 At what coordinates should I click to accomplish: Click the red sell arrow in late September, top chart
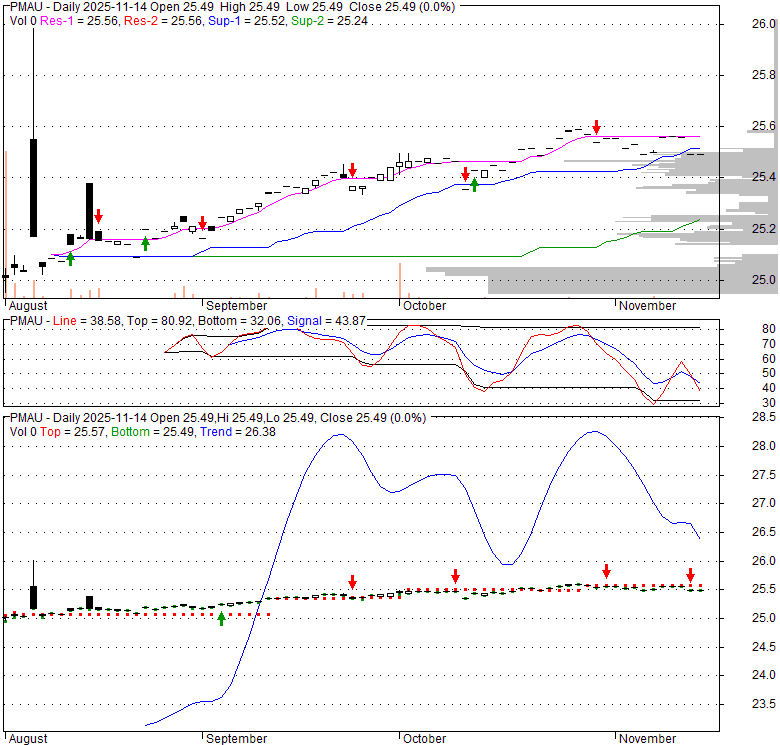coord(352,170)
